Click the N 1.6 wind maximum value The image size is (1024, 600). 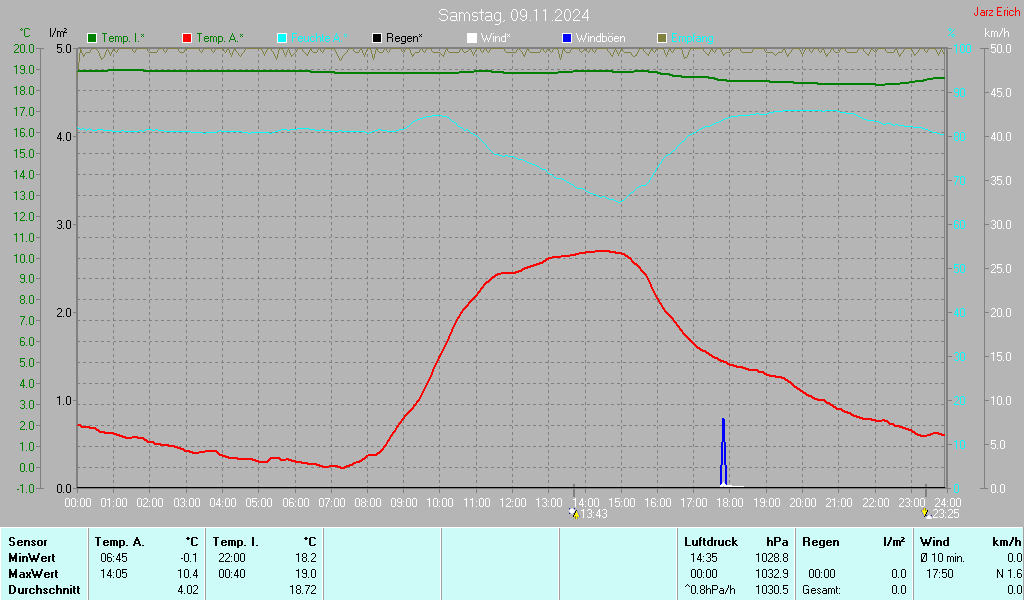[1009, 574]
